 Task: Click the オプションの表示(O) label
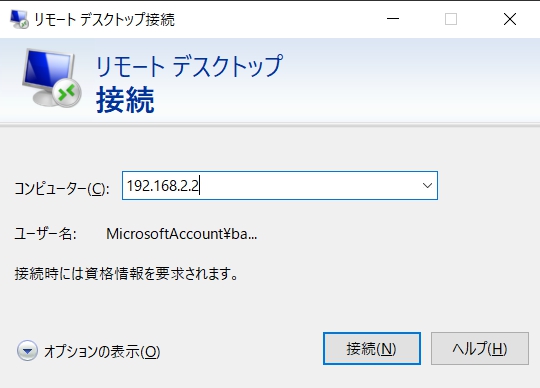click(102, 352)
